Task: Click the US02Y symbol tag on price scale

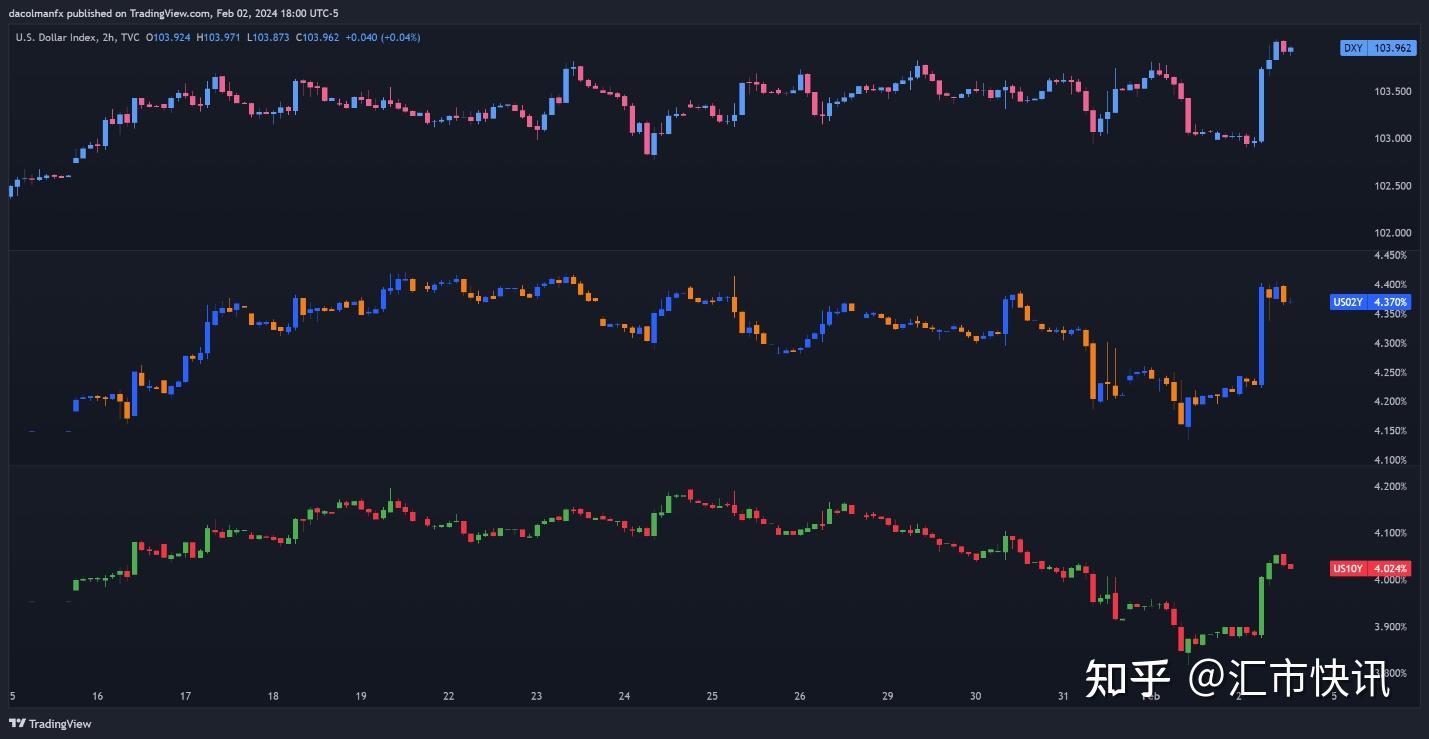Action: click(1349, 302)
